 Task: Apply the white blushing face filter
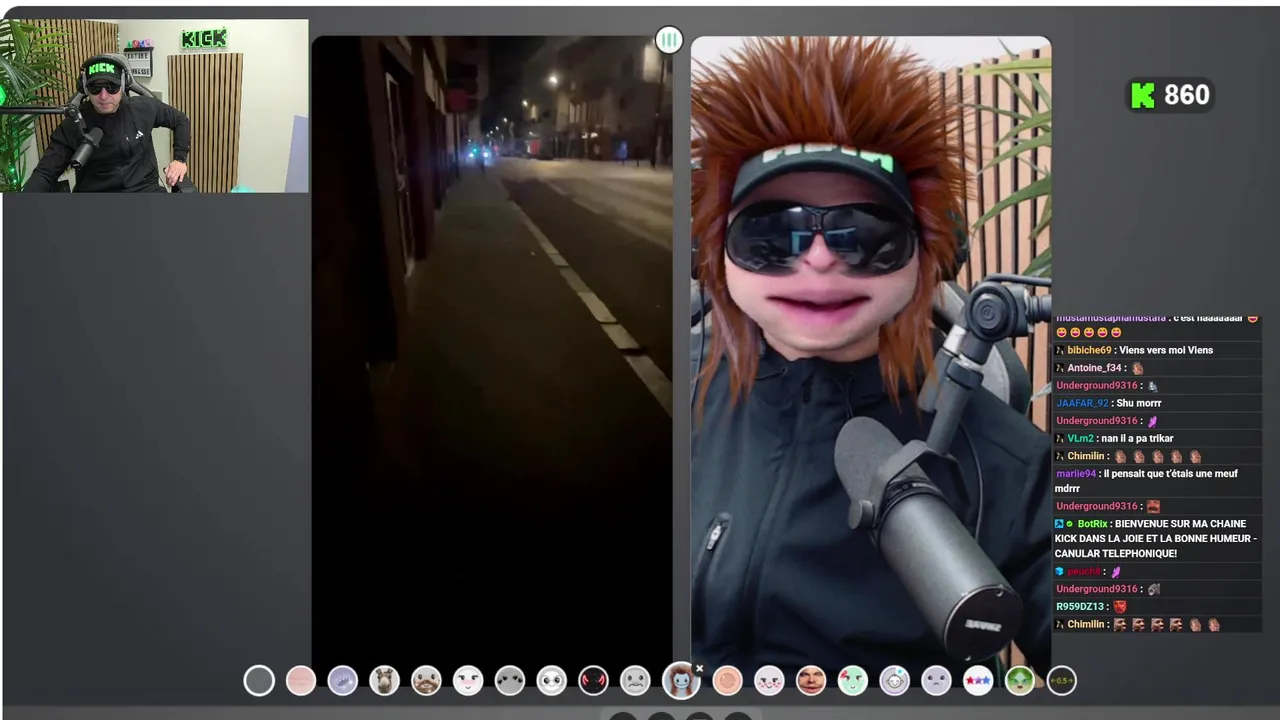[x=468, y=681]
